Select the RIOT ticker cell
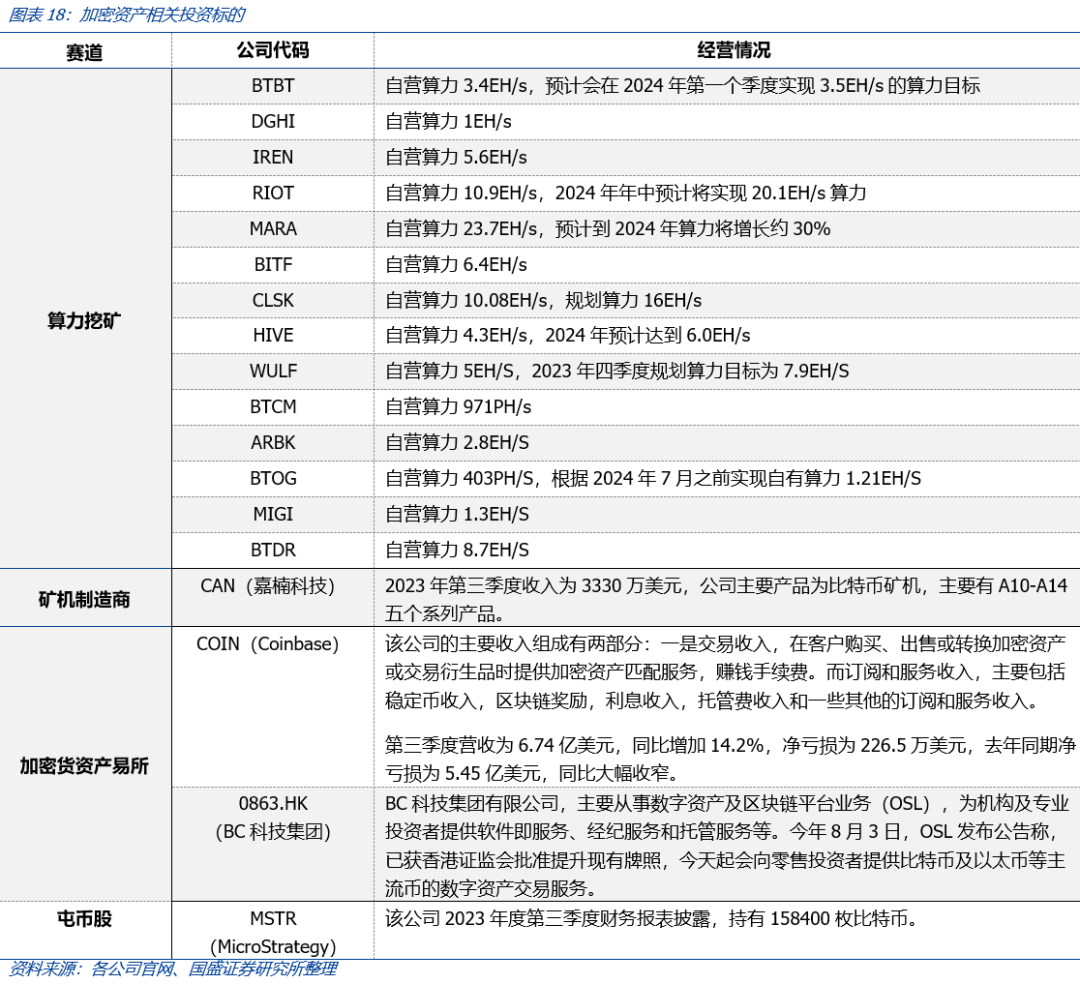Screen dimensions: 1080x984 point(273,193)
